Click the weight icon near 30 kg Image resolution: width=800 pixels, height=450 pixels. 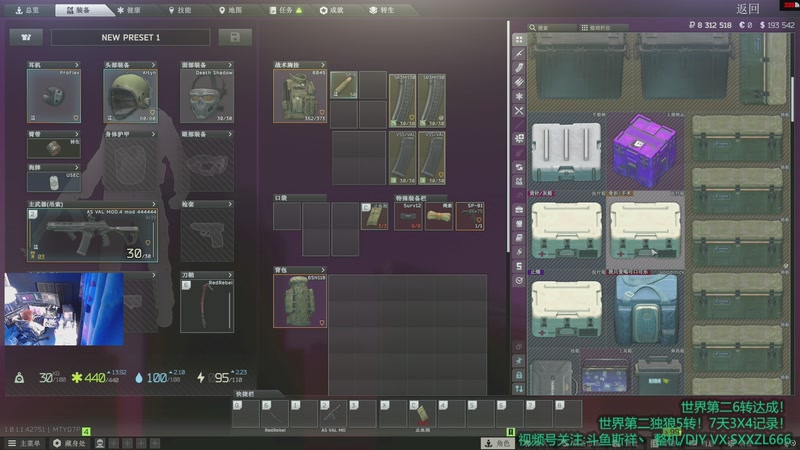19,378
